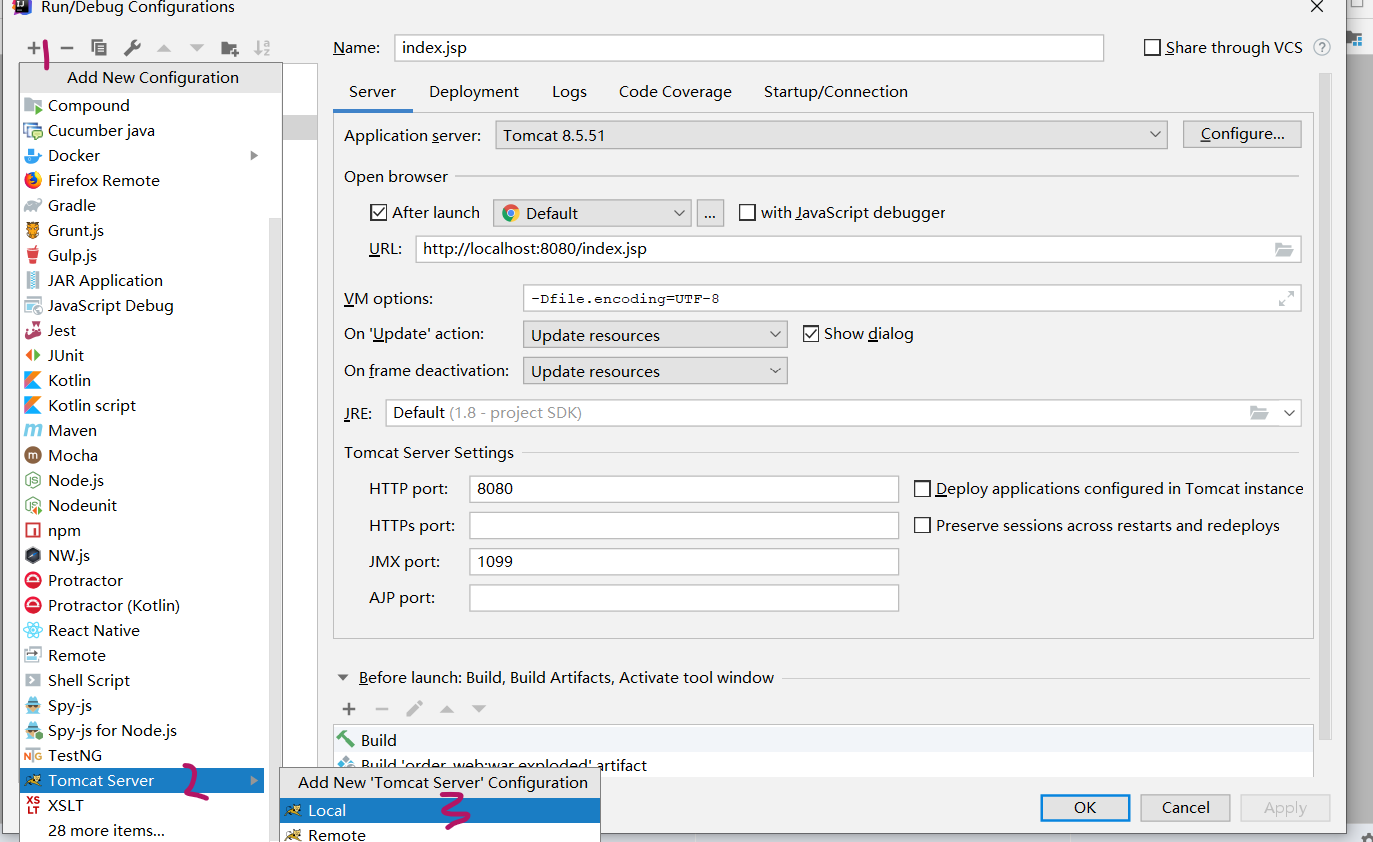Enable with JavaScript debugger checkbox
Screen dimensions: 1373x842
747,212
